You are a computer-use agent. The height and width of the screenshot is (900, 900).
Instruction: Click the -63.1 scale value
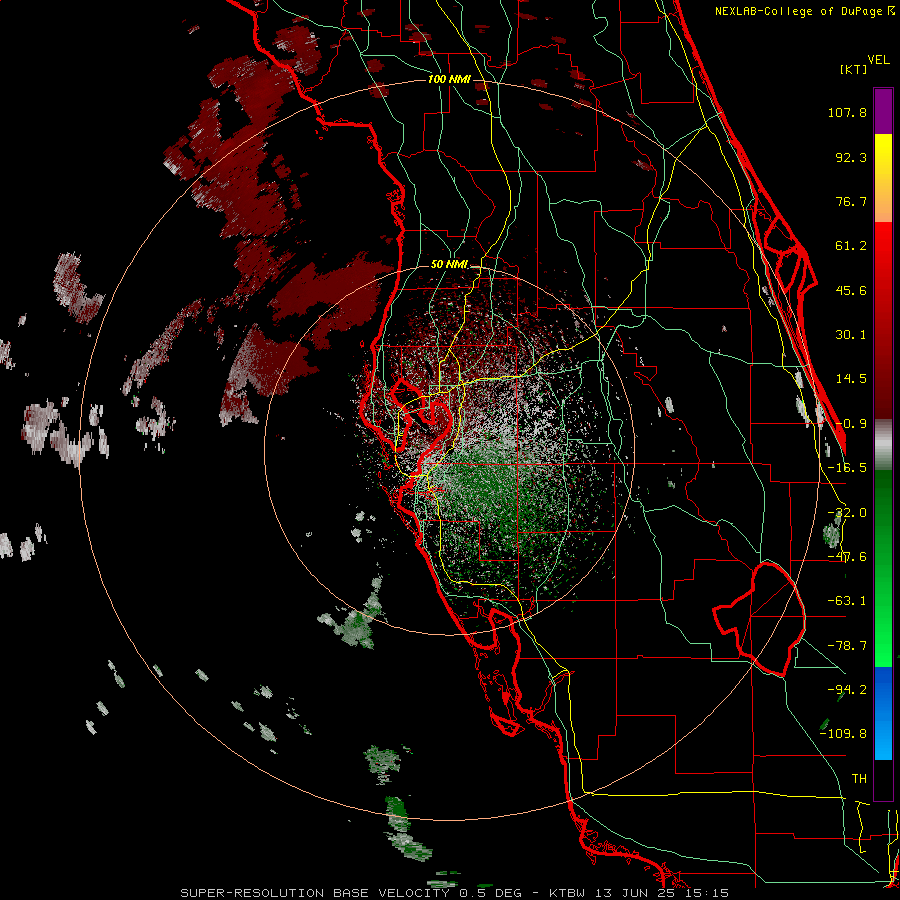(847, 601)
